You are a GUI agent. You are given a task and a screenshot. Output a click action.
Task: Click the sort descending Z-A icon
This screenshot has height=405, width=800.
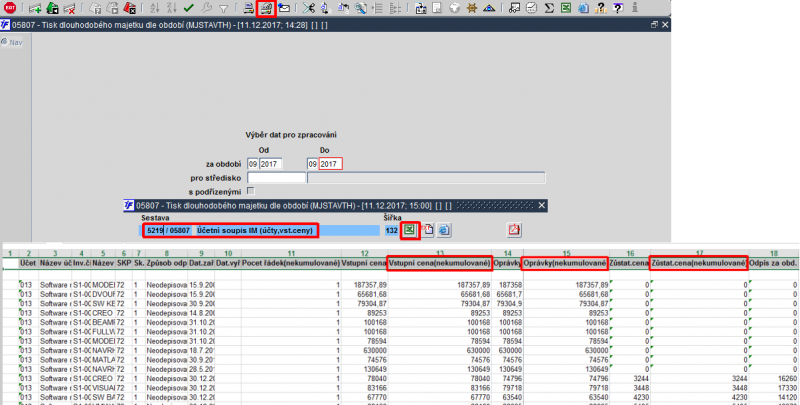coord(171,8)
